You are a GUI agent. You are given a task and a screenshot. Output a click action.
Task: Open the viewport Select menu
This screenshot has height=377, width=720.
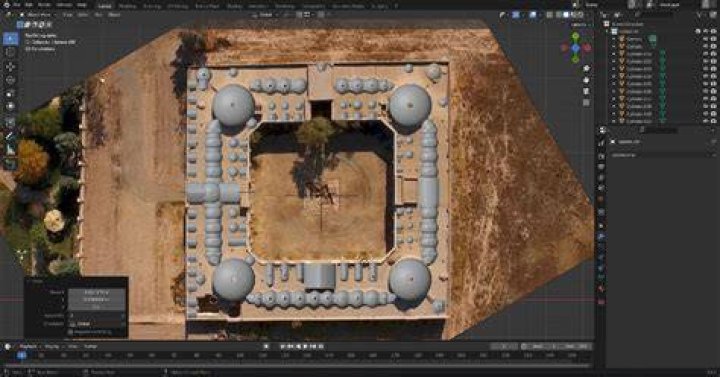point(83,15)
